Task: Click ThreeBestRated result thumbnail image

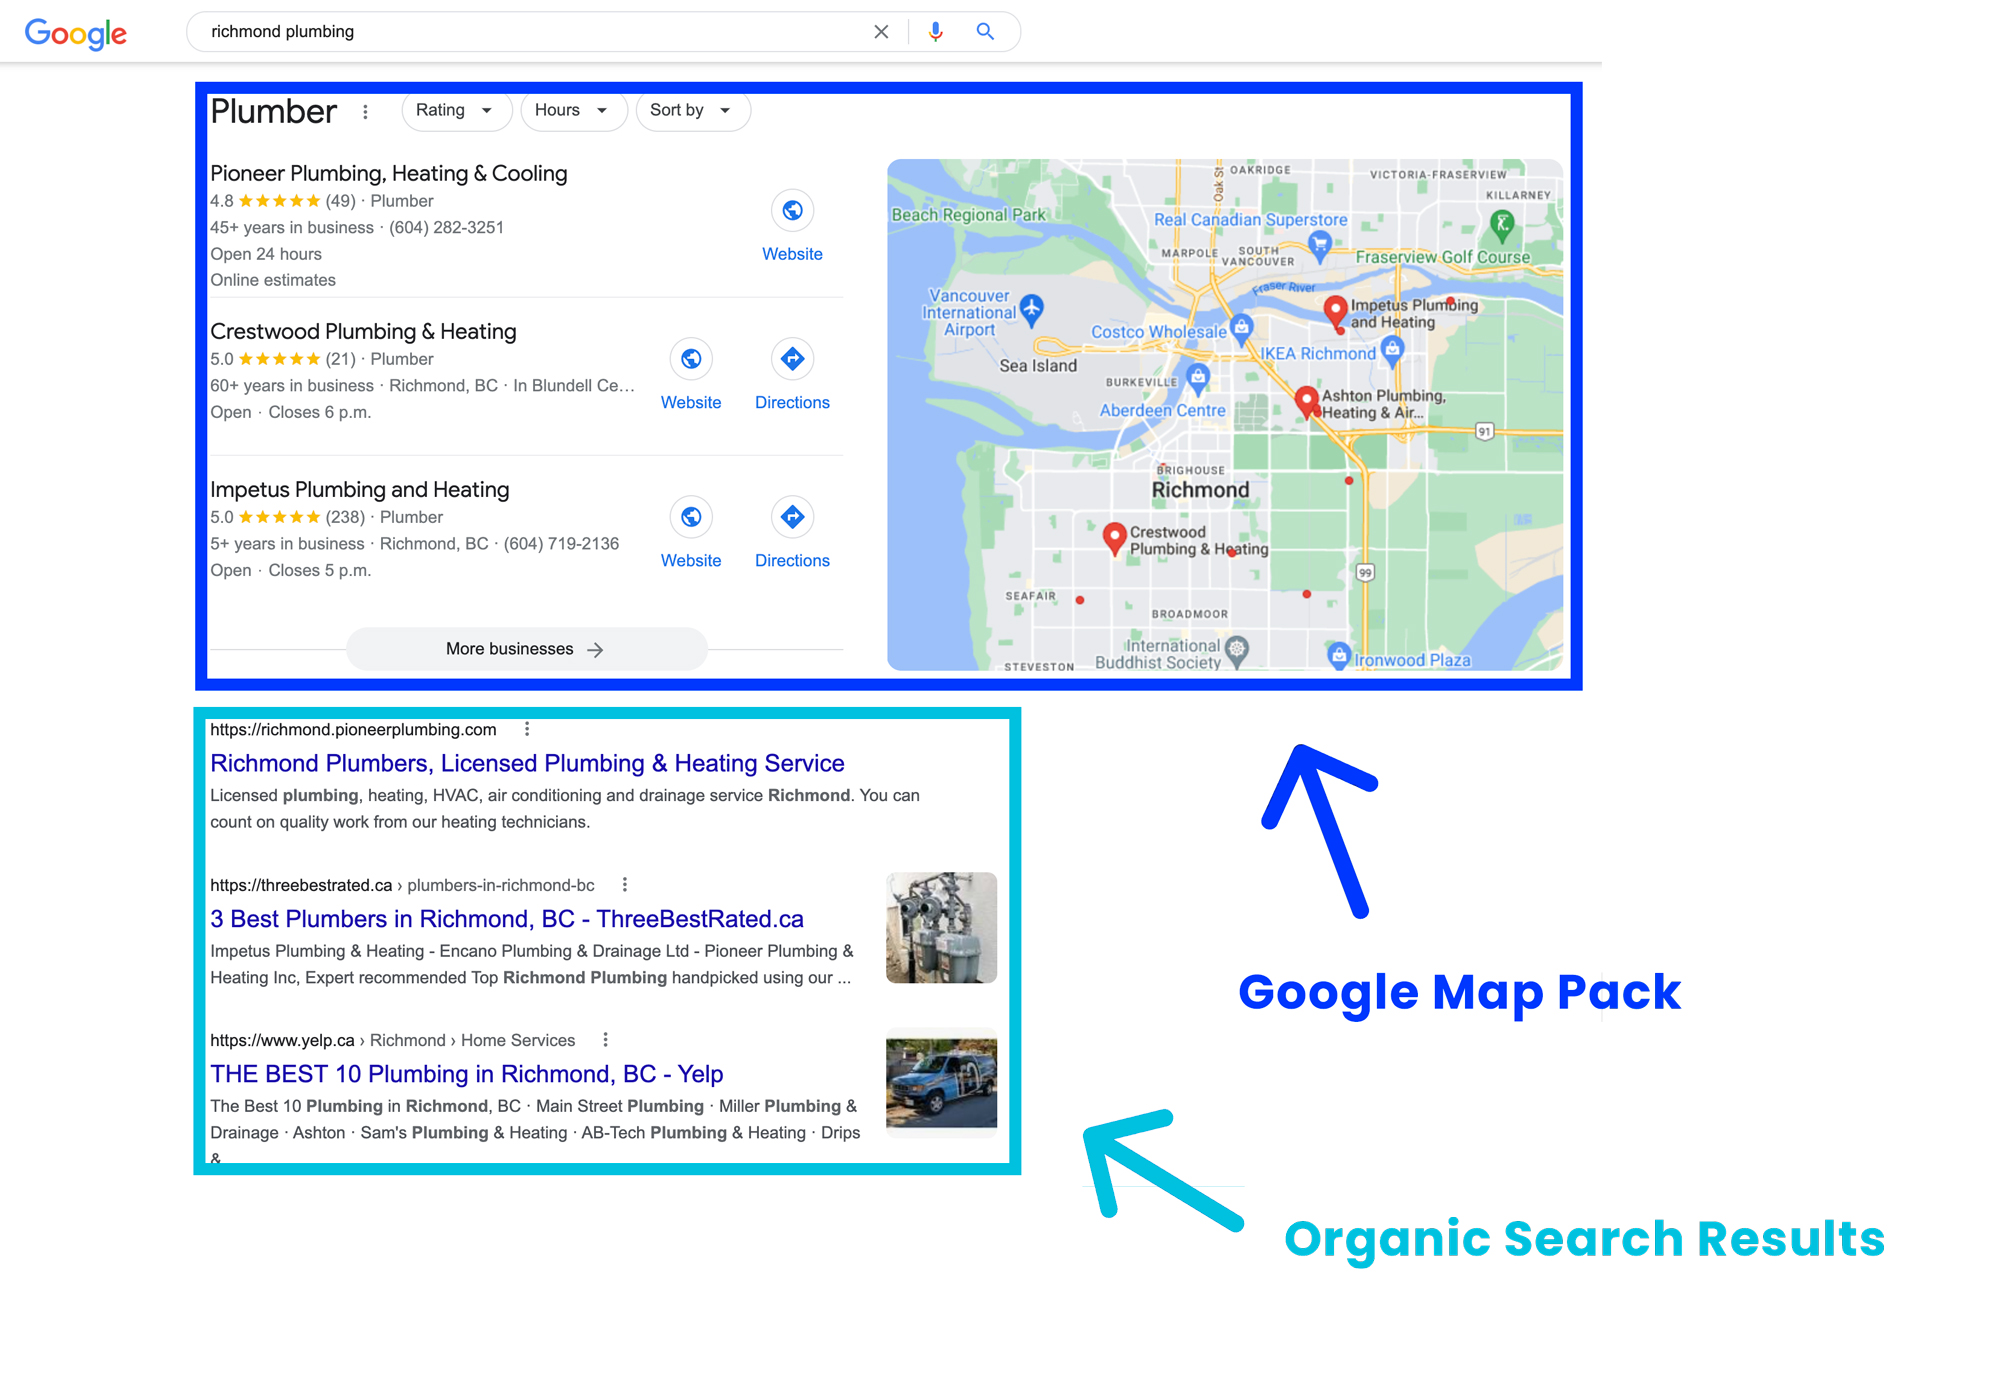Action: click(x=941, y=928)
